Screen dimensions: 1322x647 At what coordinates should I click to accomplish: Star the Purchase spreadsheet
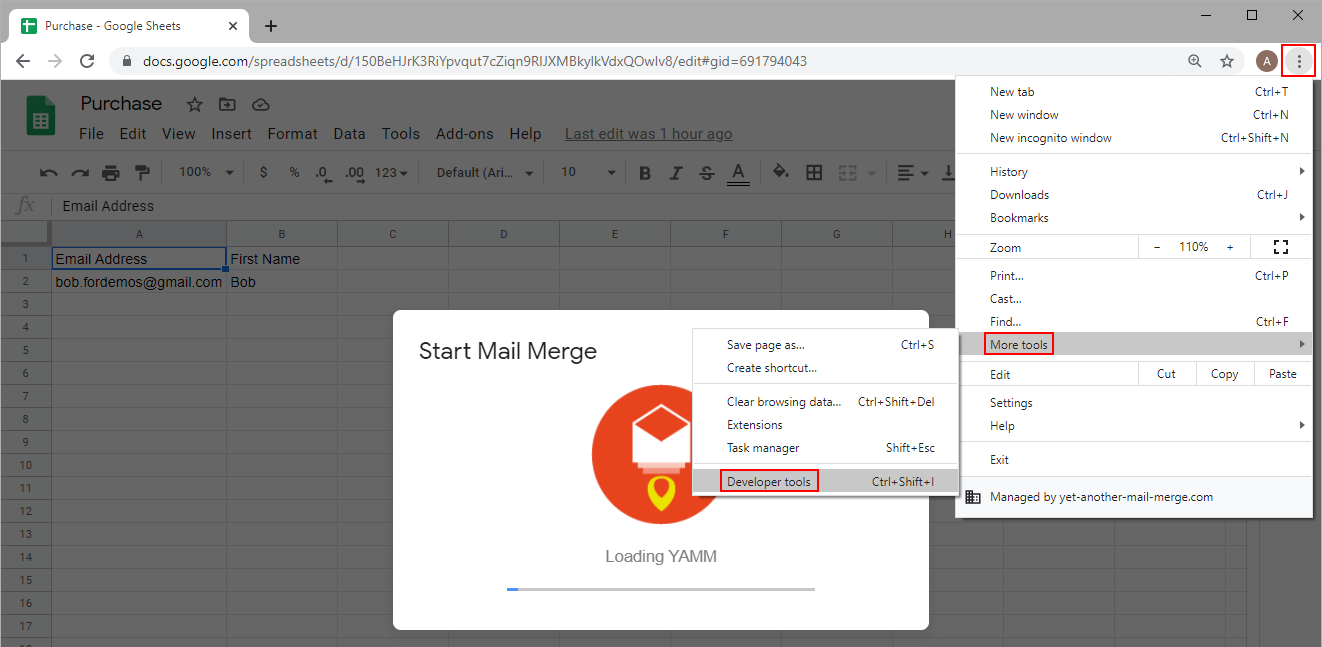(x=195, y=104)
